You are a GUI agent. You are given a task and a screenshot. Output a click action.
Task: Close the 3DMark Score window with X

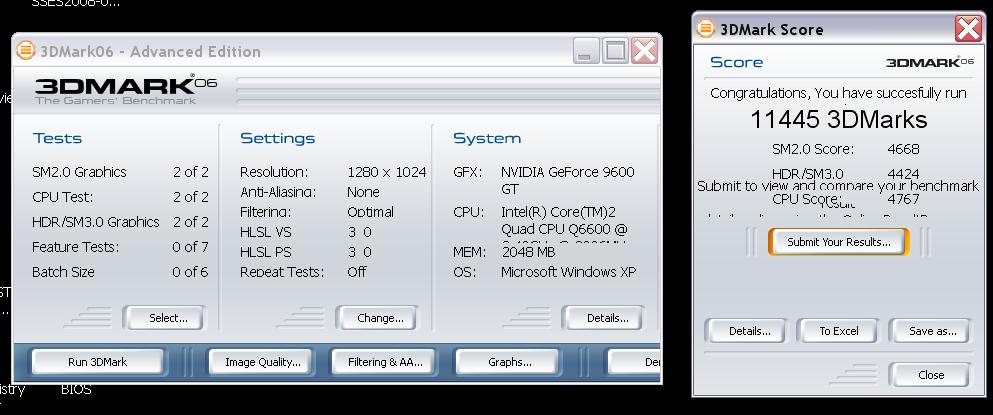click(967, 28)
